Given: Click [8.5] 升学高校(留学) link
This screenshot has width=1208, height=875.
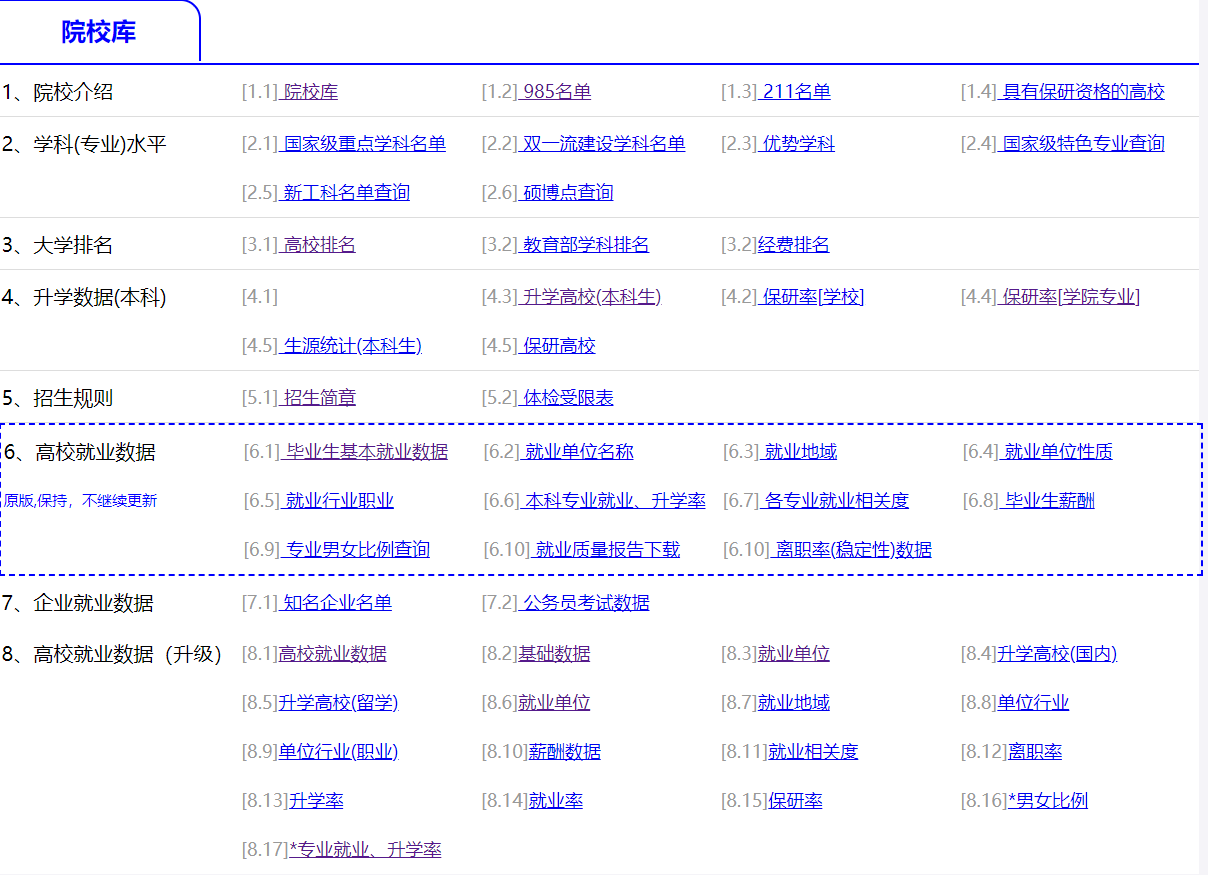Looking at the screenshot, I should click(338, 703).
